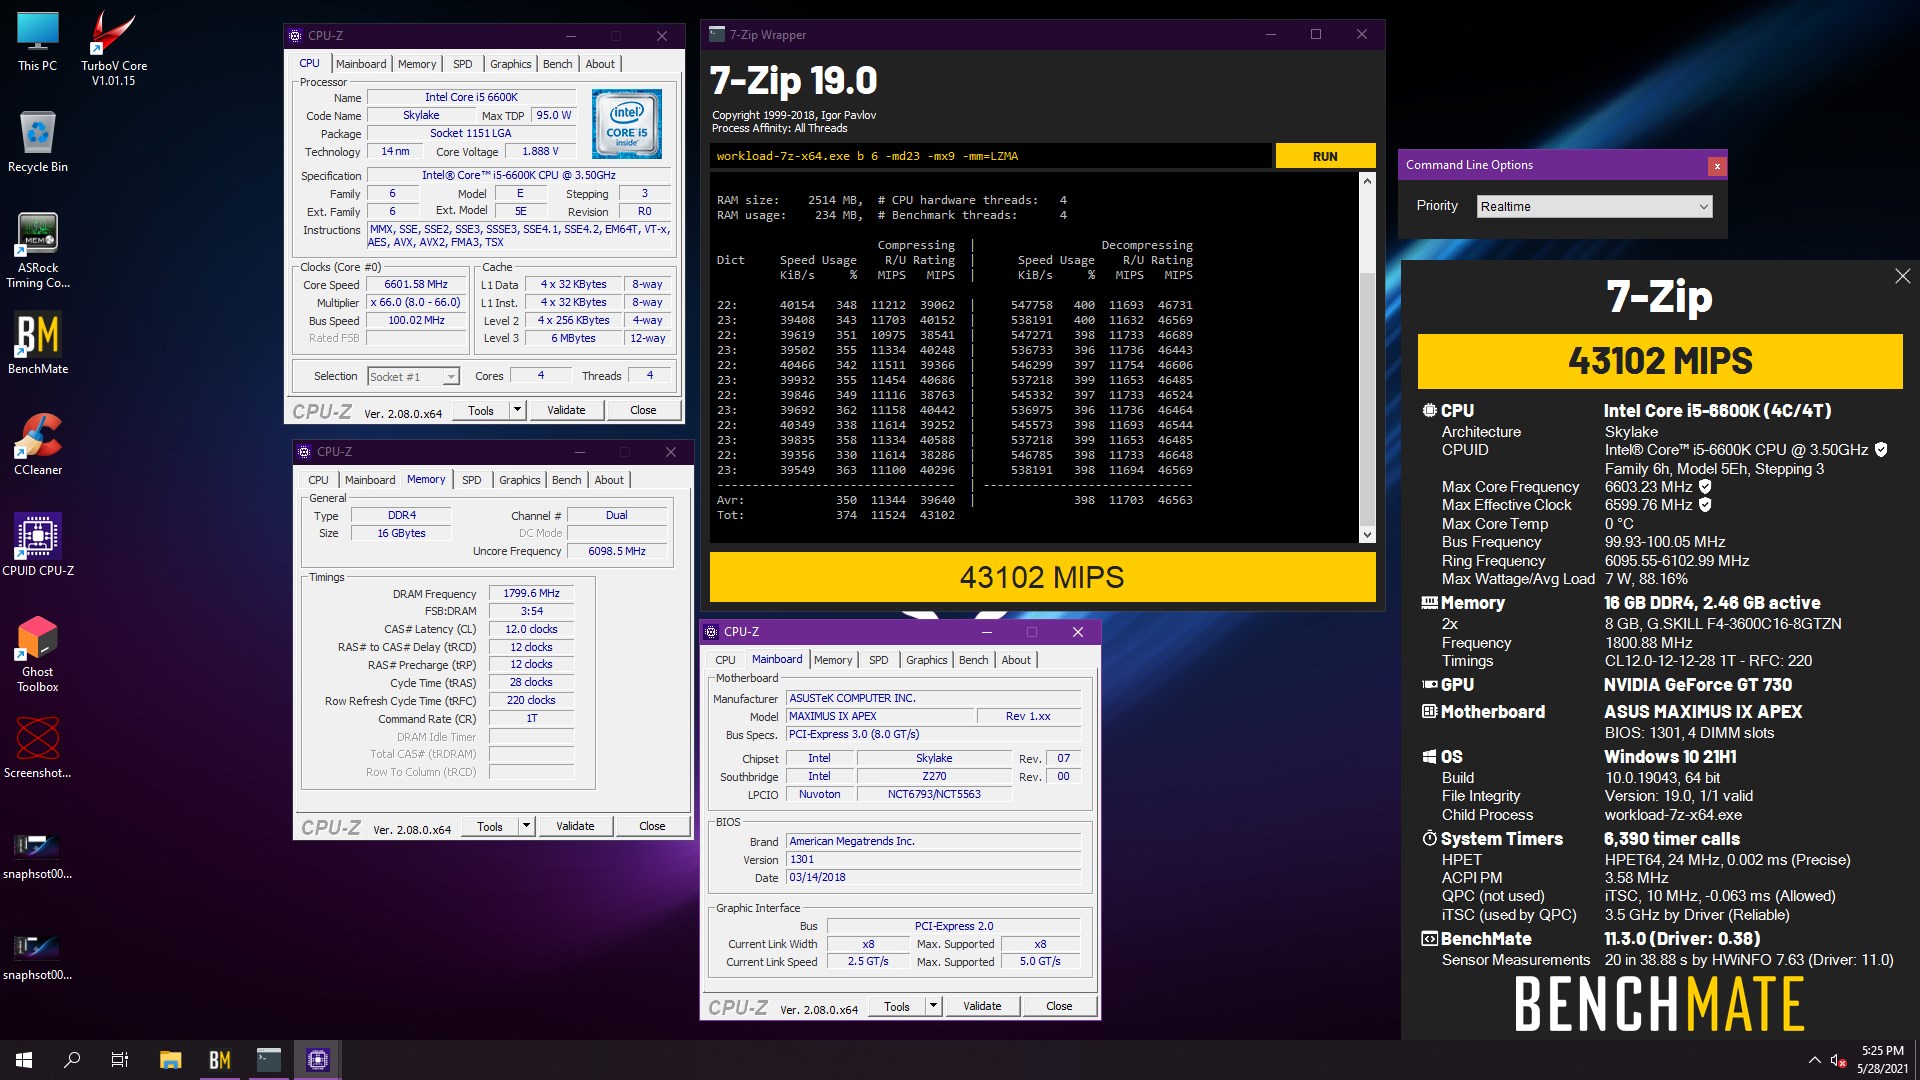This screenshot has height=1080, width=1920.
Task: Open SPD tab in top CPU-Z window
Action: (x=462, y=64)
